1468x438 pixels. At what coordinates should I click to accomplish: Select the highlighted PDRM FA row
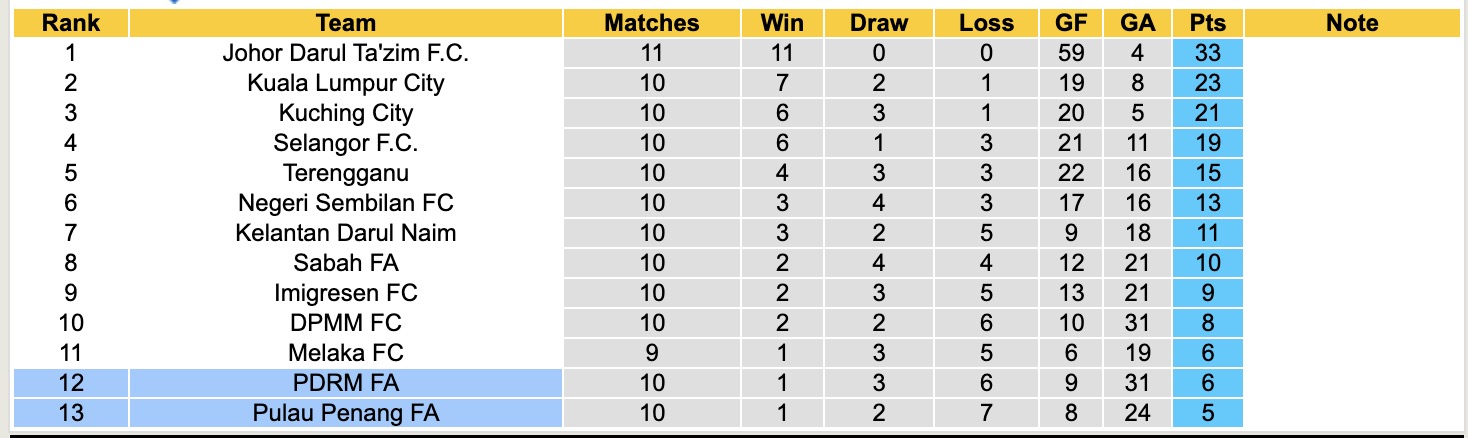345,383
